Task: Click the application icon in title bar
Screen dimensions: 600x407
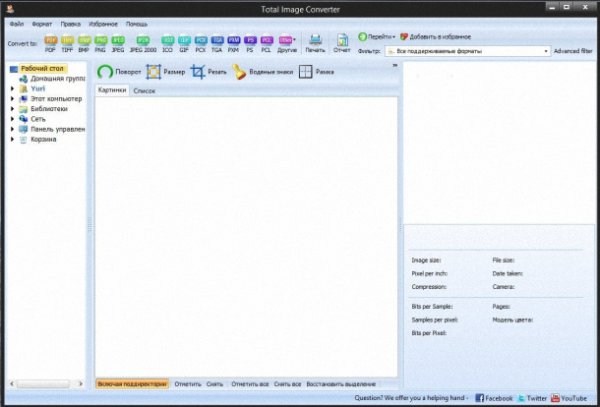Action: (x=11, y=8)
